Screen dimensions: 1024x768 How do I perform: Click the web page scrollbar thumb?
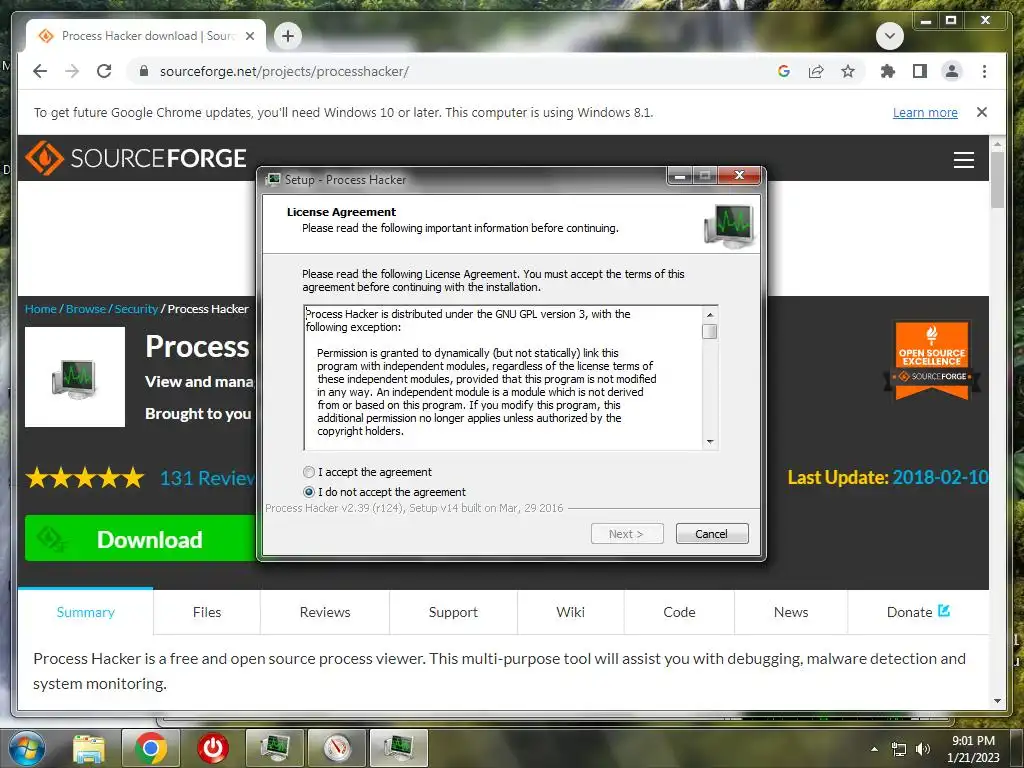point(997,180)
